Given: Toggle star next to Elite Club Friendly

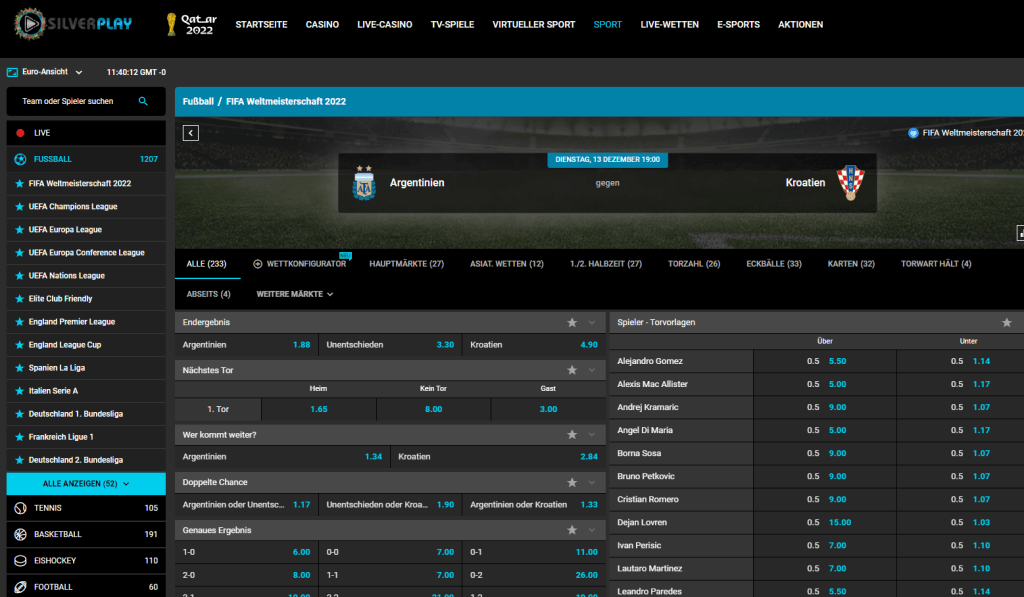Looking at the screenshot, I should pyautogui.click(x=20, y=298).
